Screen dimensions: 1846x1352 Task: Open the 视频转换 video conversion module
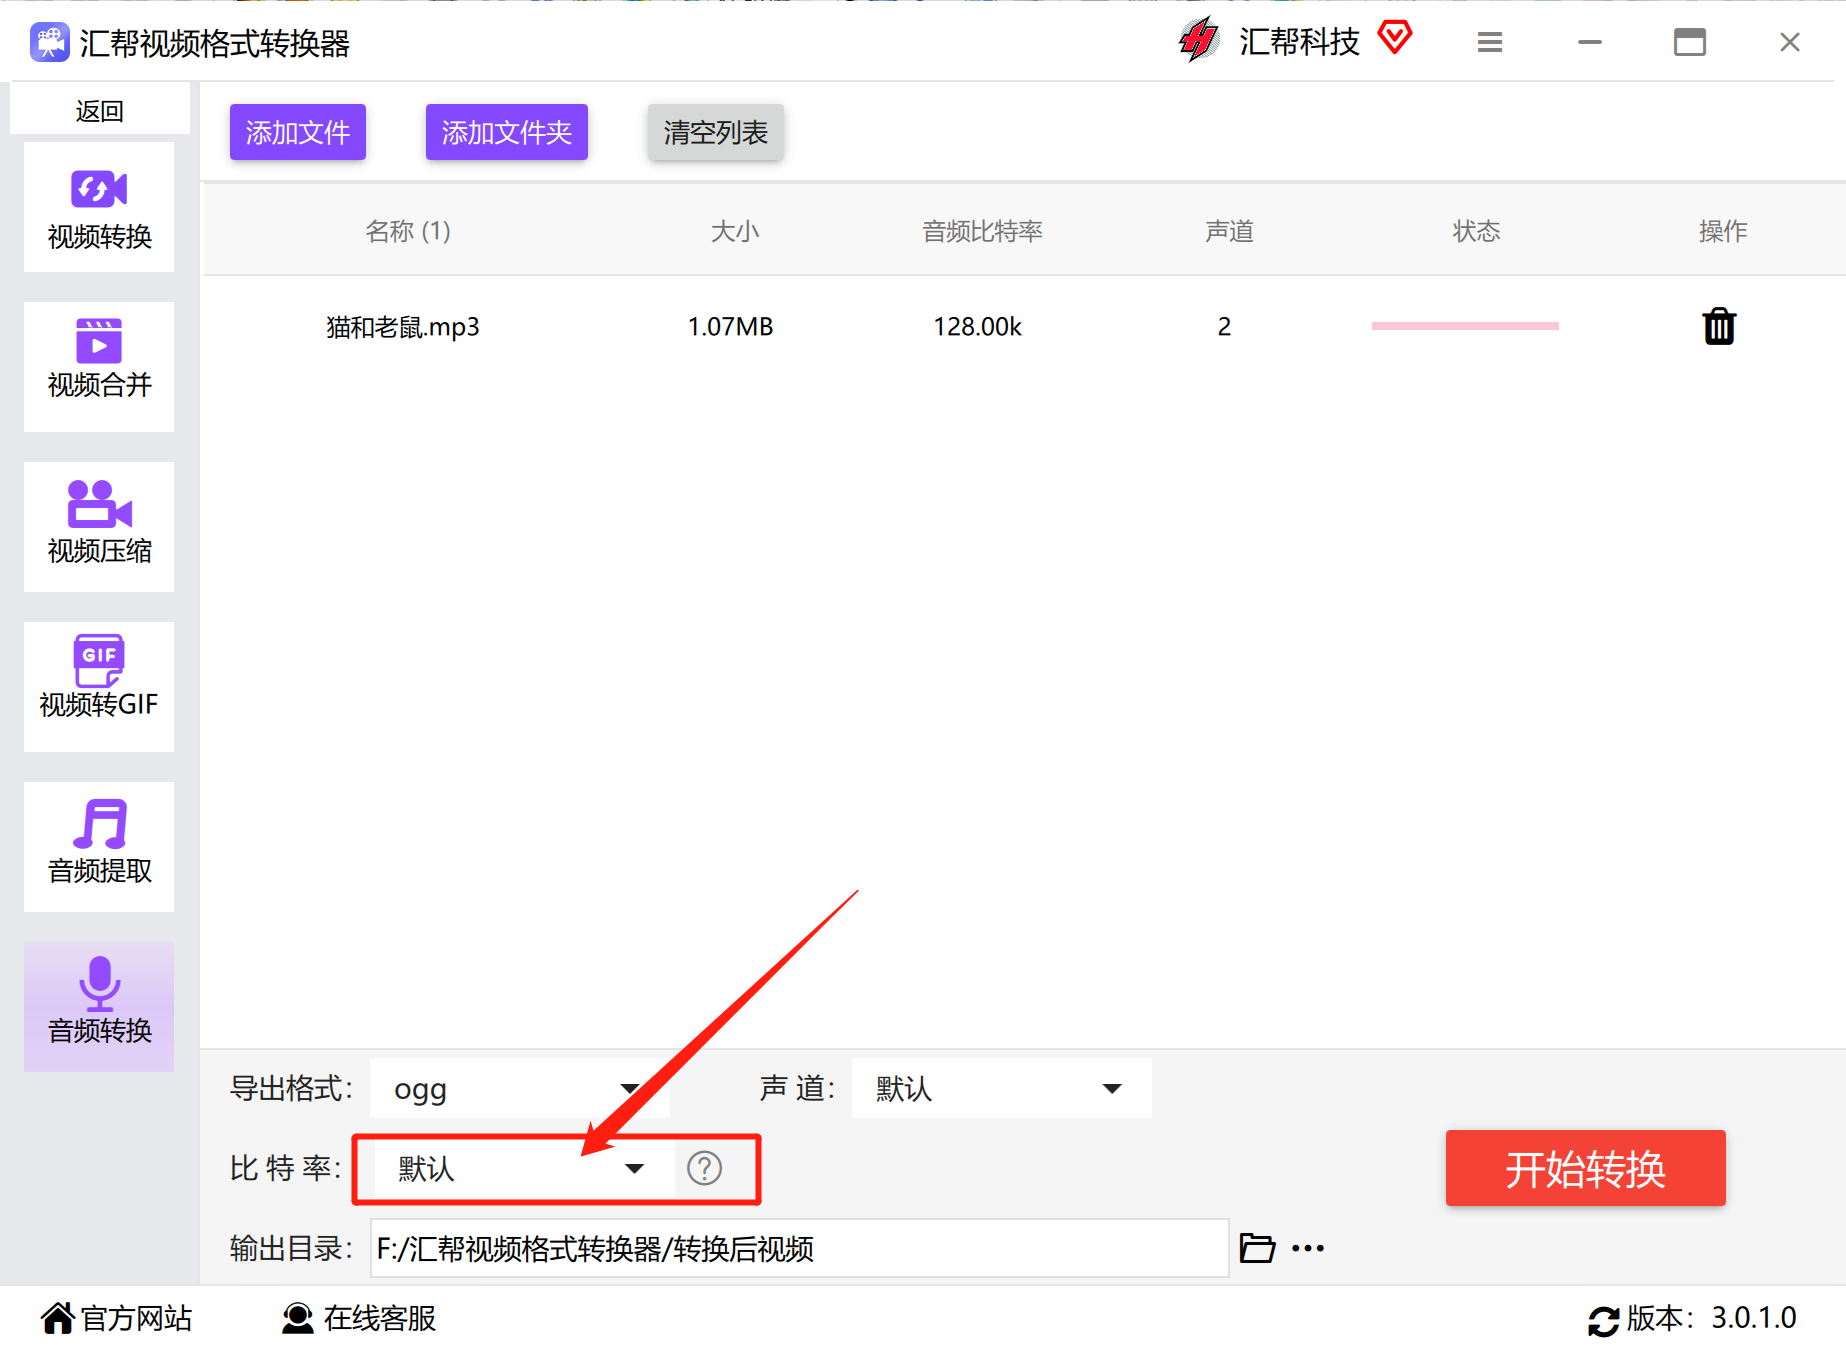point(99,207)
